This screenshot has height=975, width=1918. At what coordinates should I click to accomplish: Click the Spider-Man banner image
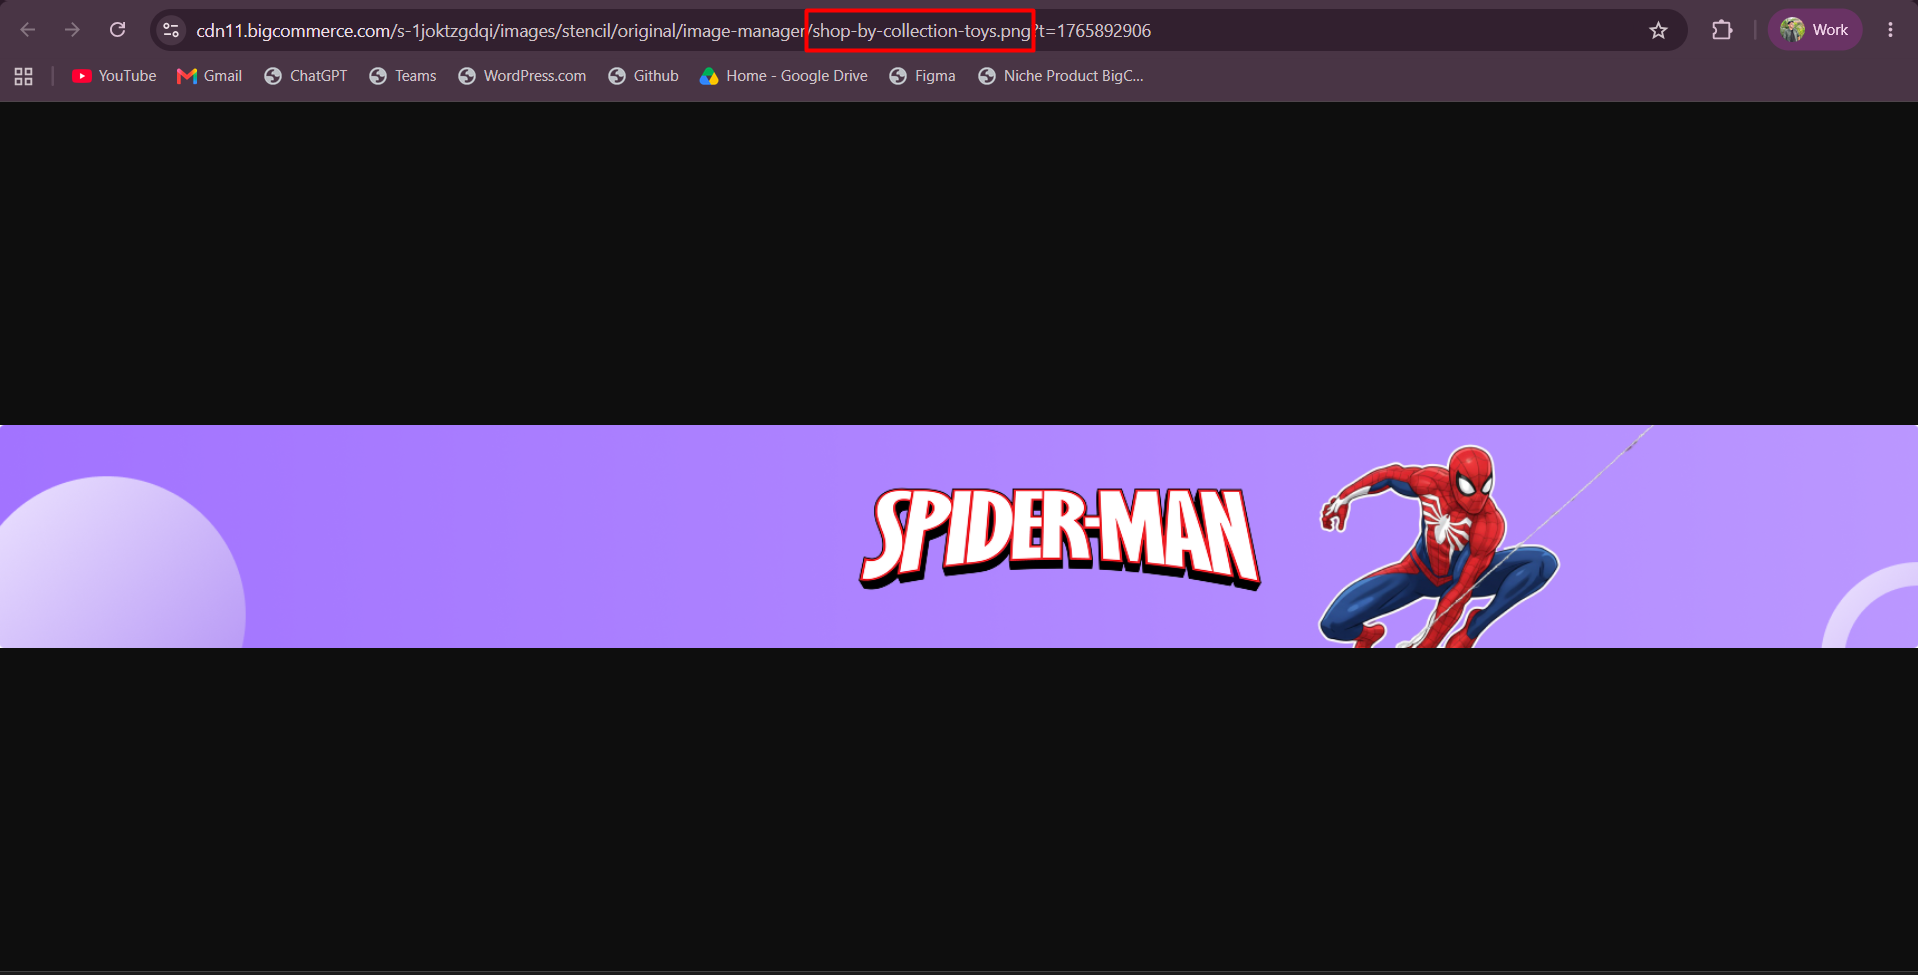tap(959, 536)
